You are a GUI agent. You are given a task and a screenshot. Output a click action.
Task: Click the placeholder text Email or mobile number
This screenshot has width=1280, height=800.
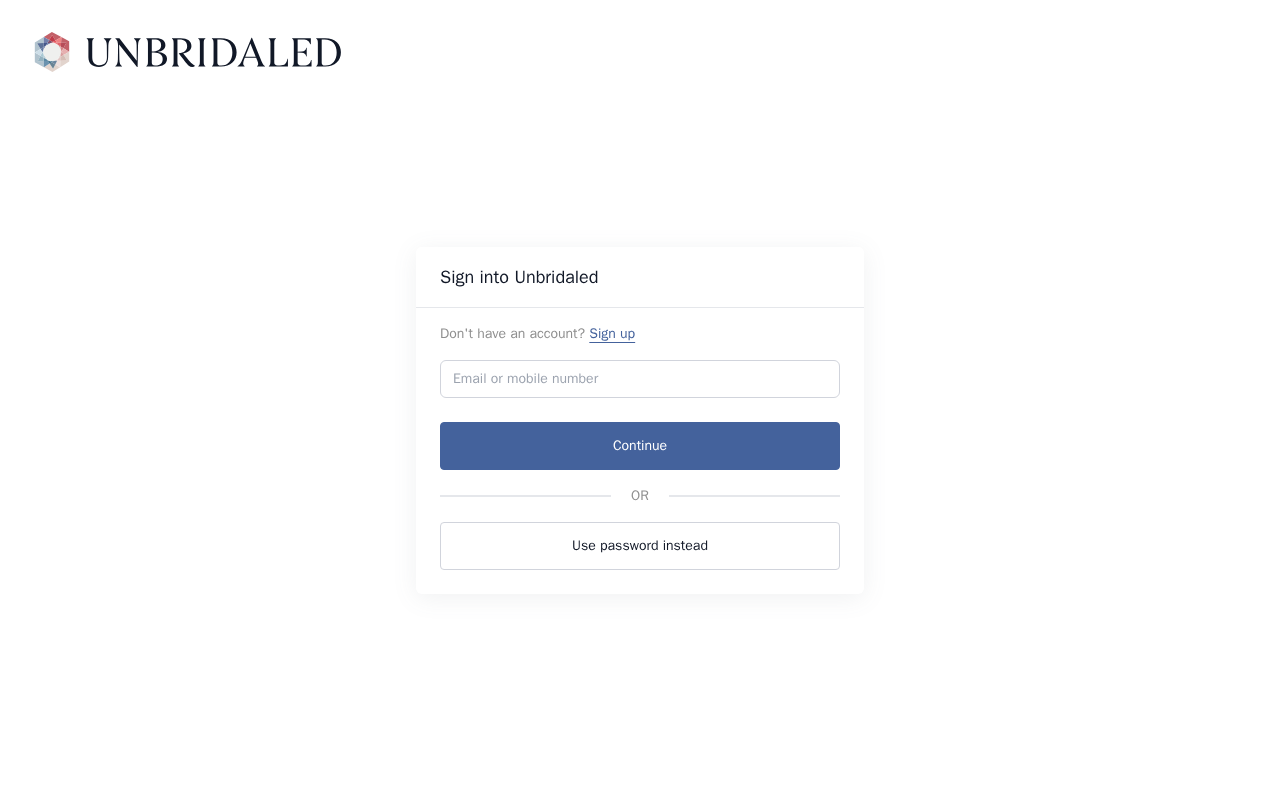[x=526, y=379]
